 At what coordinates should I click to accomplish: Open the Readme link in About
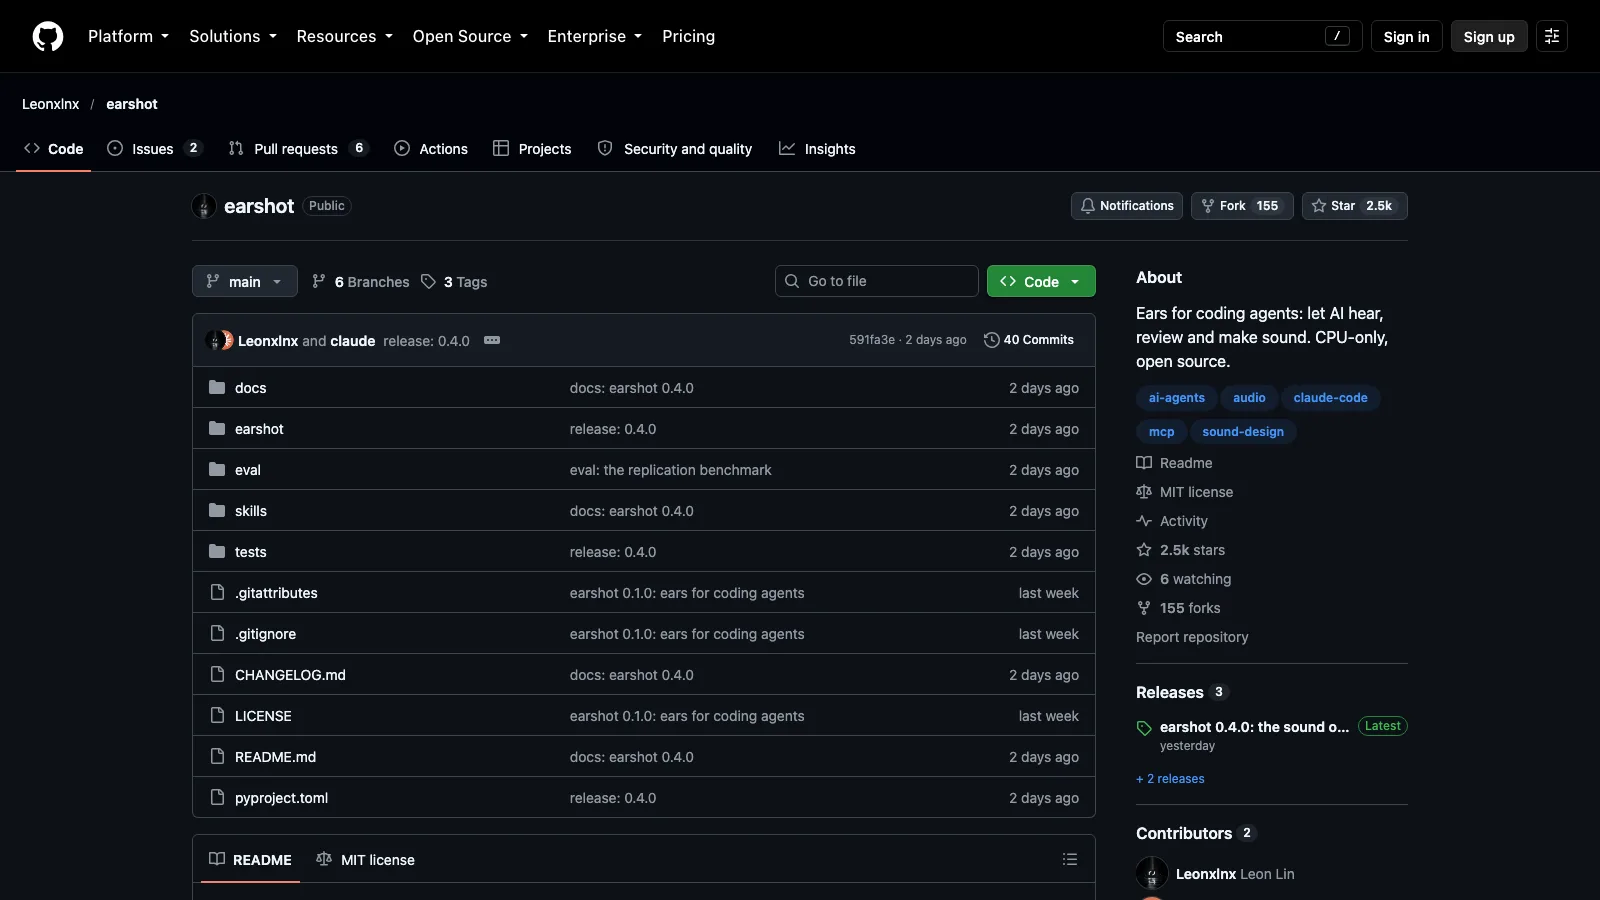coord(1174,463)
